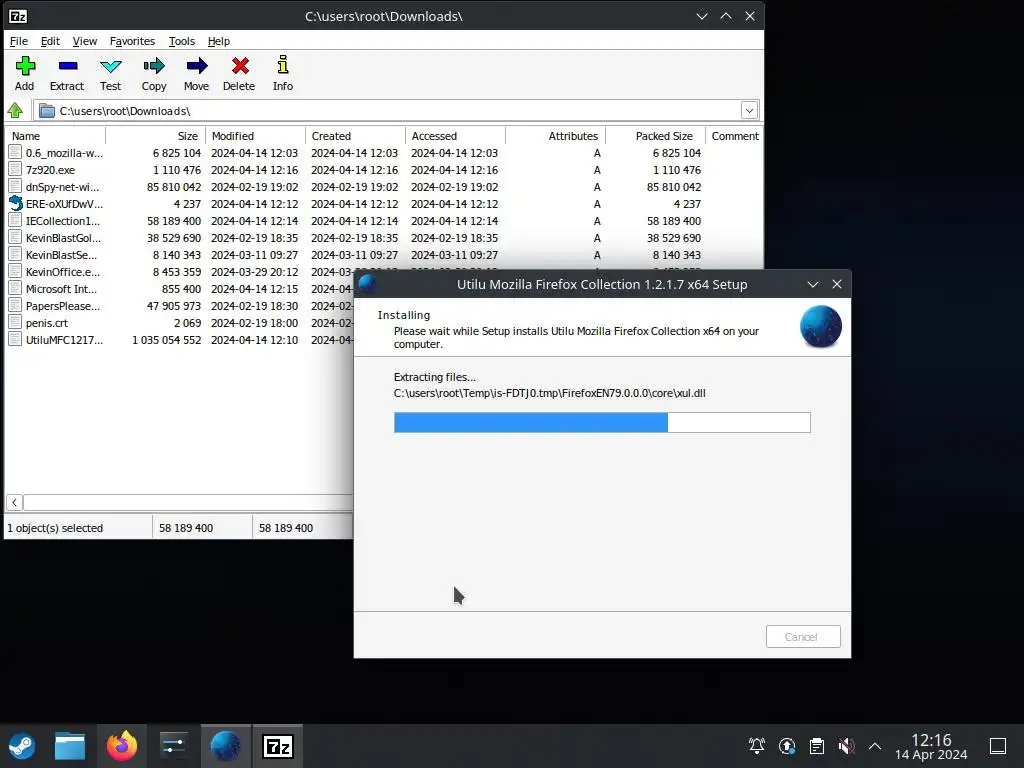Select the Microsoft Int... file
The image size is (1024, 768).
point(61,289)
